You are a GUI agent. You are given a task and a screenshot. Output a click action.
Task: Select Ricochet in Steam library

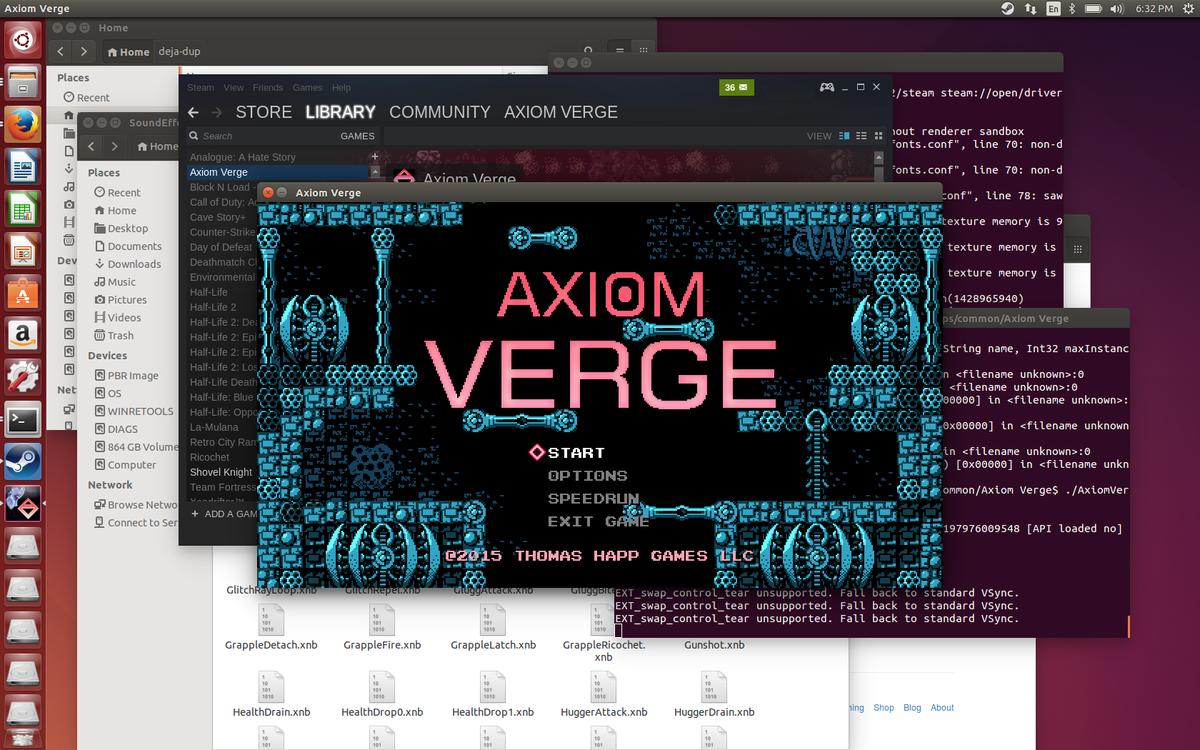[x=210, y=457]
